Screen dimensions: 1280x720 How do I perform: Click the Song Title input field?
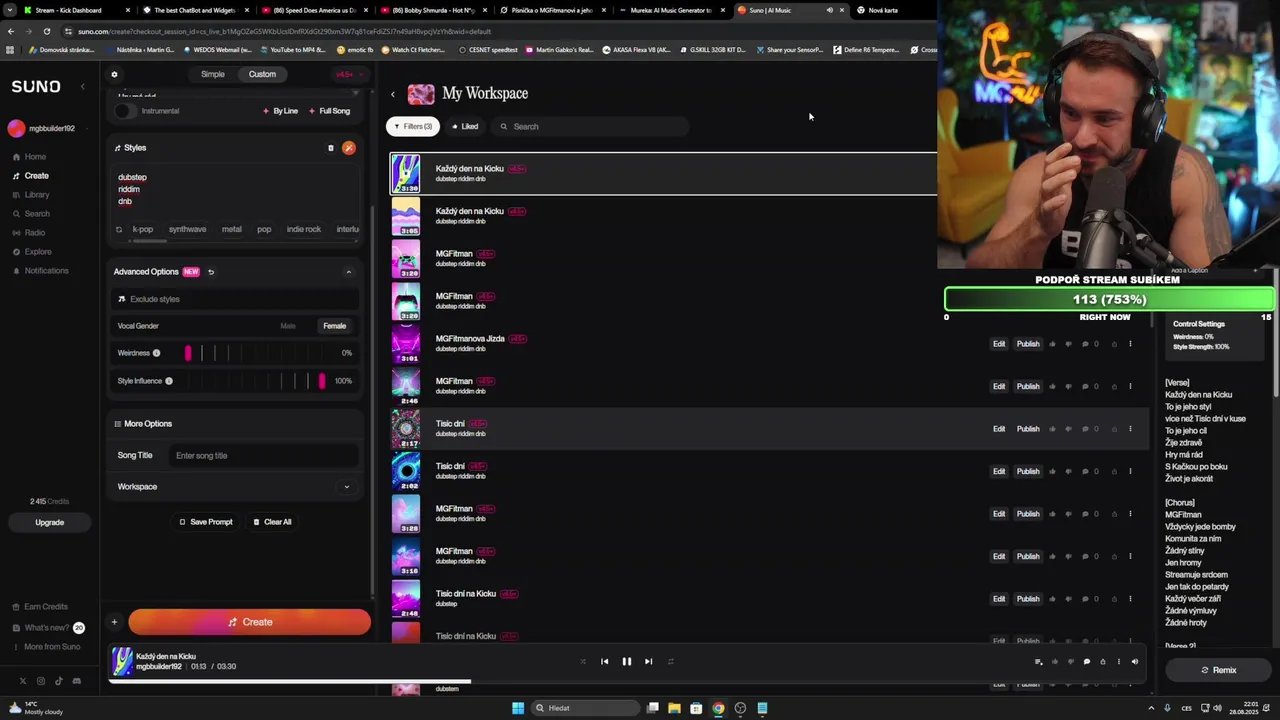[264, 456]
